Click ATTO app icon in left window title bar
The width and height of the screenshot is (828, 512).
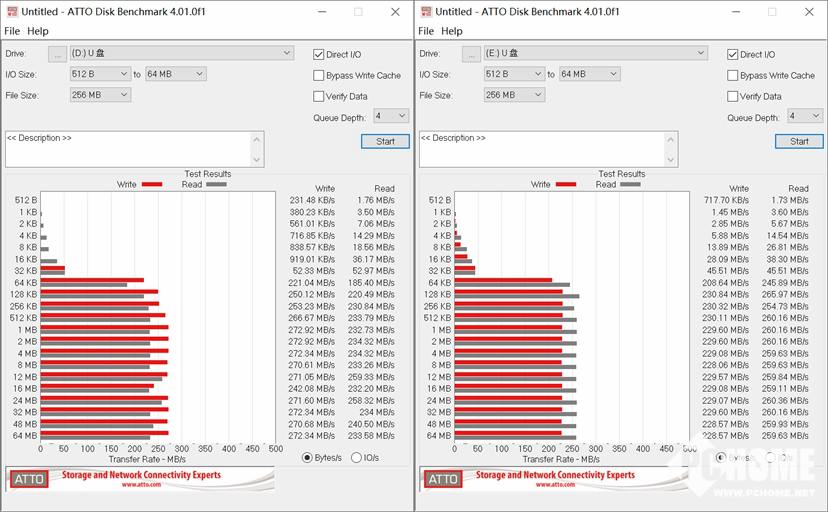click(x=12, y=12)
